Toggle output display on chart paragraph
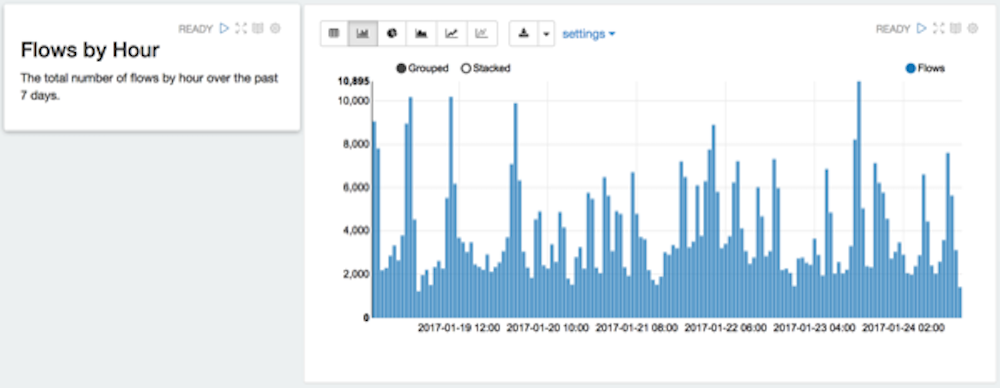Viewport: 1000px width, 388px height. pos(955,28)
